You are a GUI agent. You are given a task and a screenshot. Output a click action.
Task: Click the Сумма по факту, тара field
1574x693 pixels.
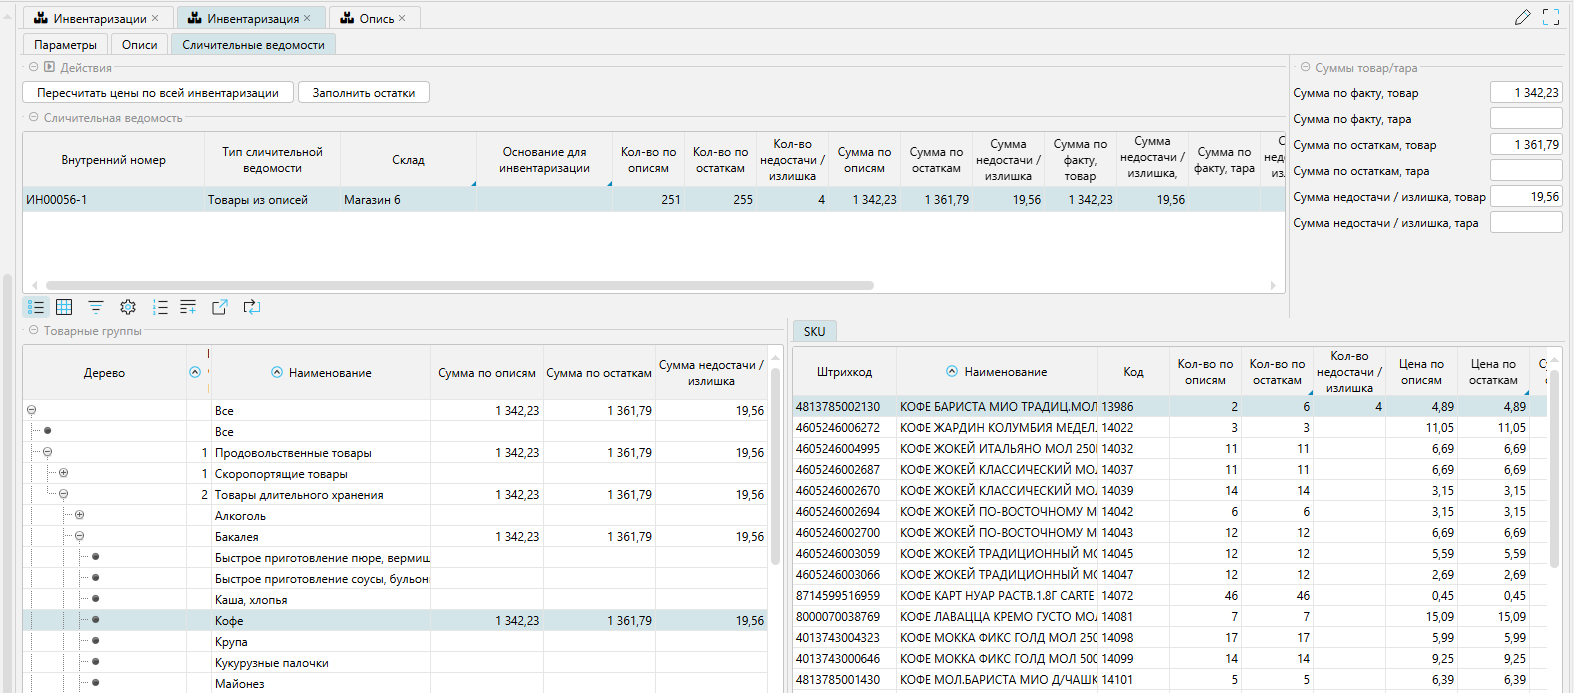point(1525,119)
